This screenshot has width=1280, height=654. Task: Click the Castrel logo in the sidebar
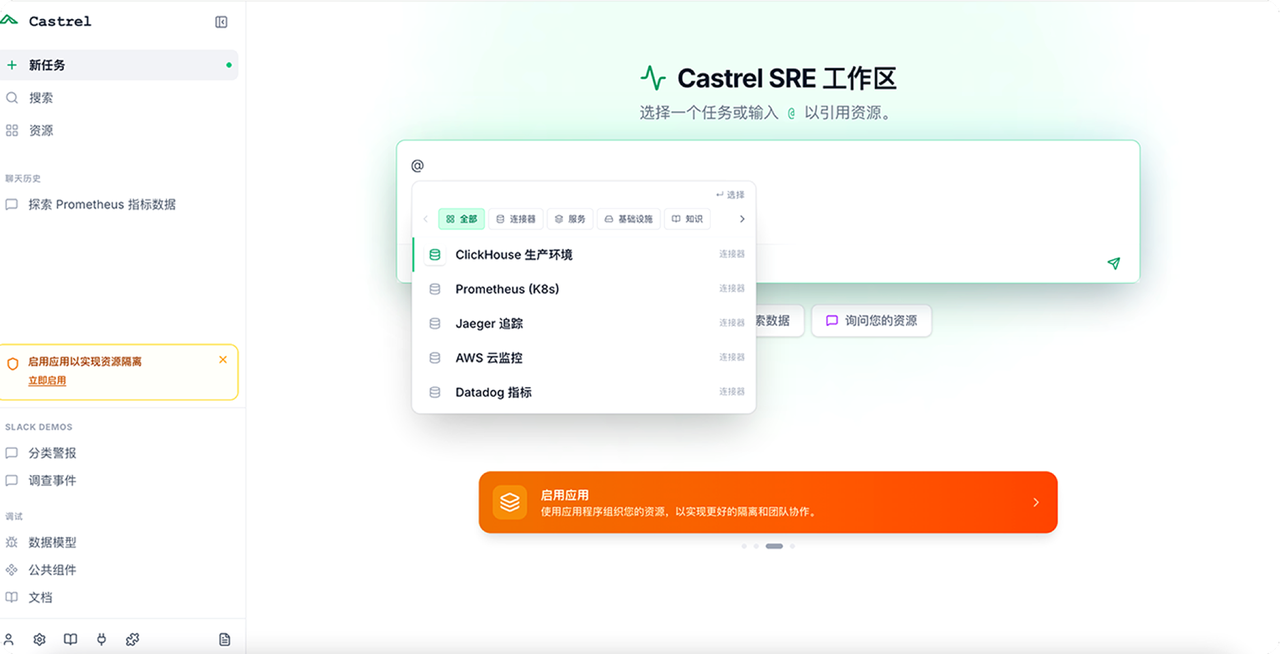[x=46, y=21]
